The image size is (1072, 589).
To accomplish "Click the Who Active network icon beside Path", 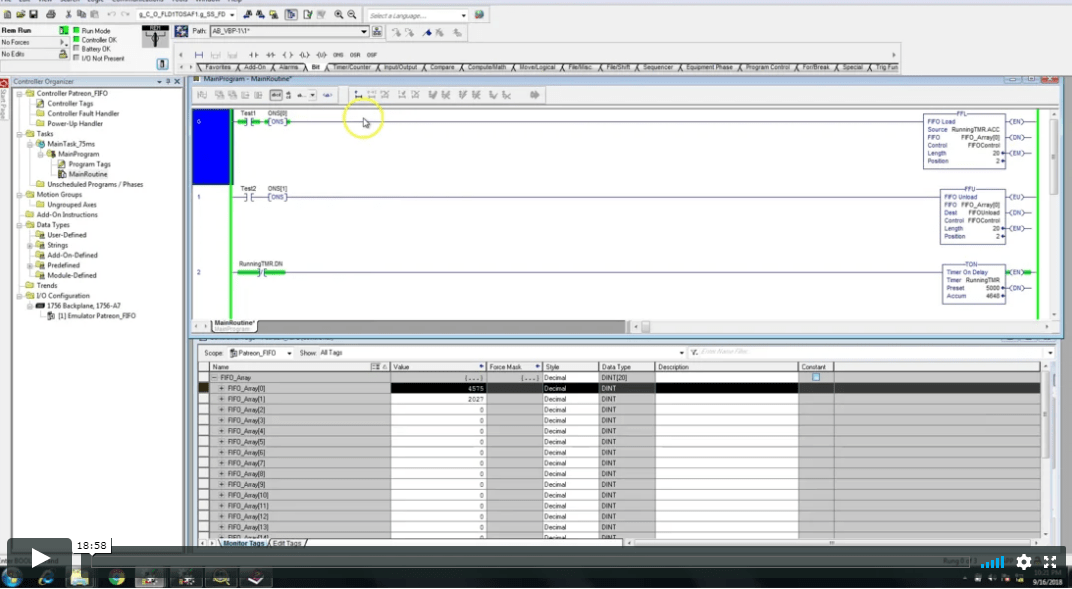I will click(x=377, y=31).
